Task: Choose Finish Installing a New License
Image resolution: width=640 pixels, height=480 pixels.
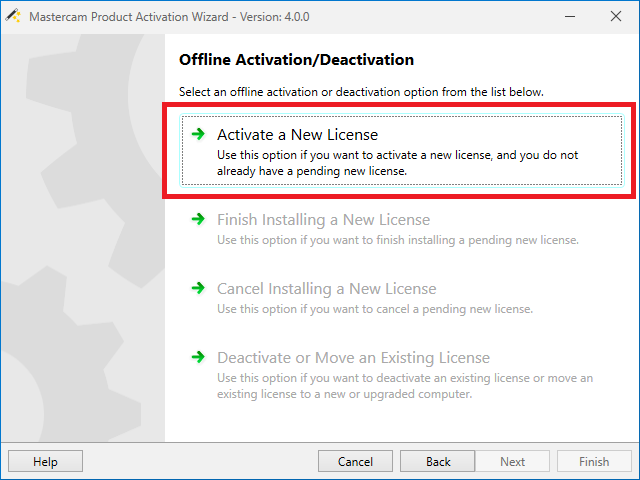Action: point(323,219)
